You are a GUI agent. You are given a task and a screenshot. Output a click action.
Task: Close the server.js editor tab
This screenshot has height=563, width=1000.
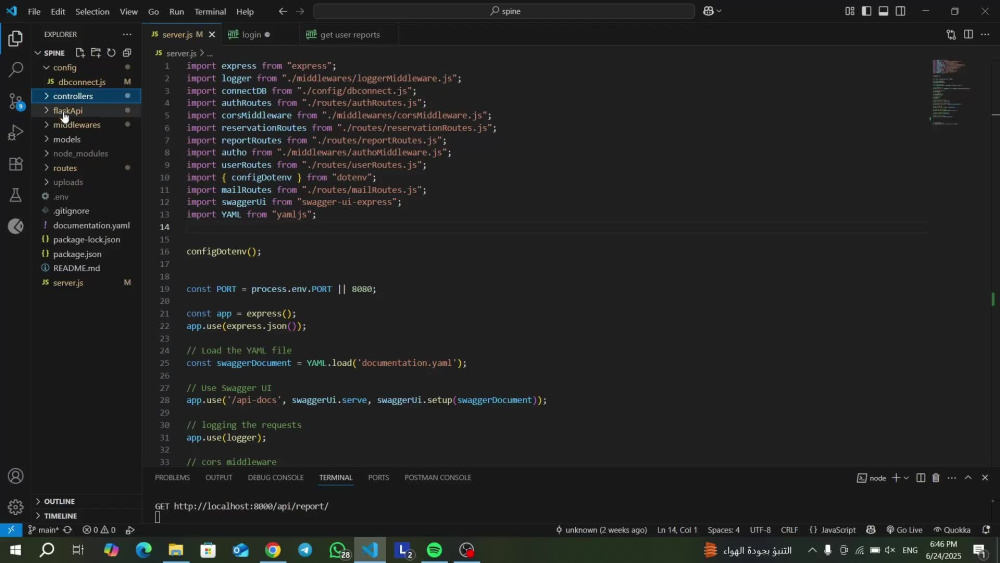click(x=212, y=34)
